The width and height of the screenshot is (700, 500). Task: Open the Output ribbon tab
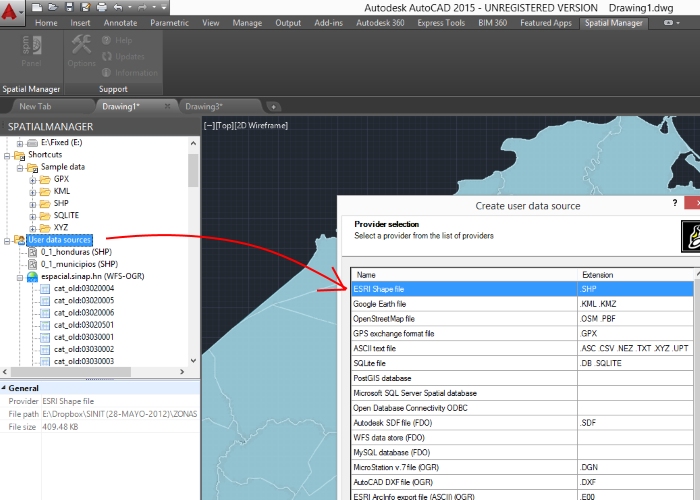(x=288, y=23)
